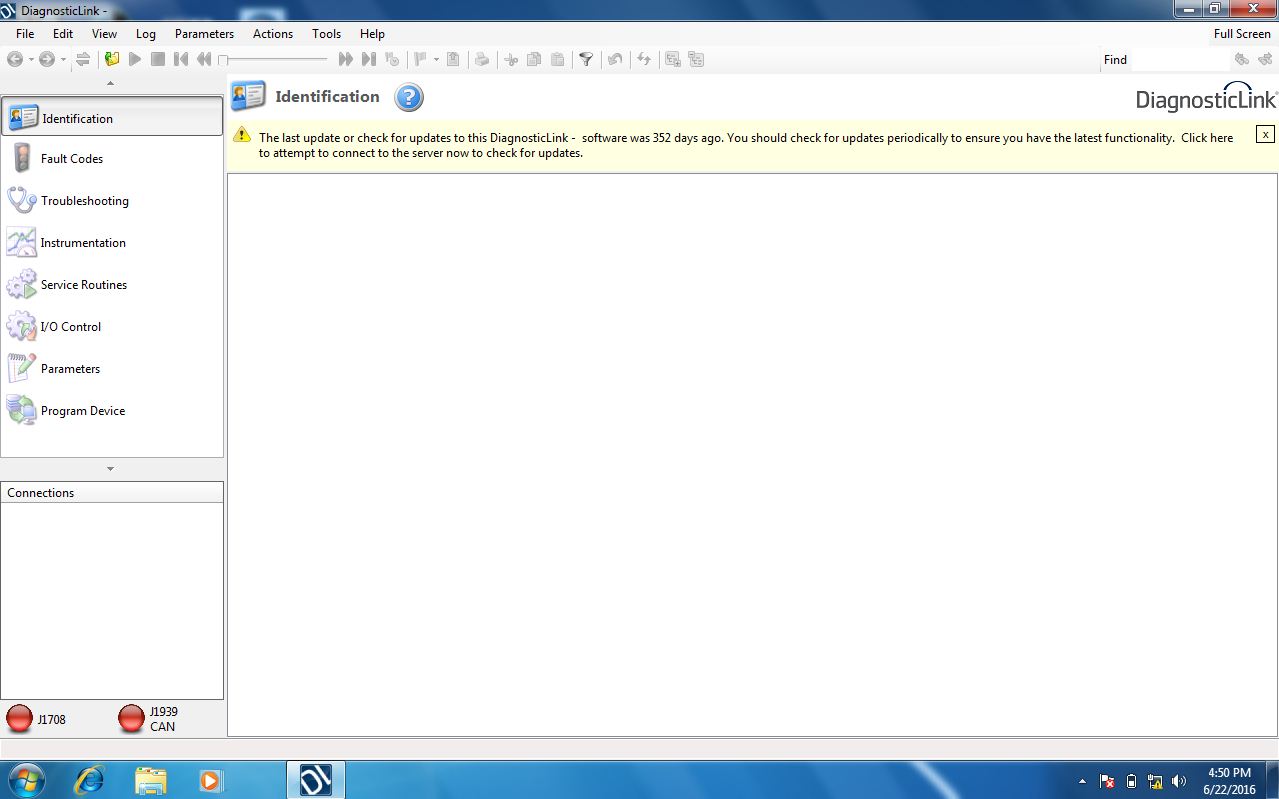Select Service Routines in the sidebar
Viewport: 1279px width, 799px height.
[x=112, y=285]
